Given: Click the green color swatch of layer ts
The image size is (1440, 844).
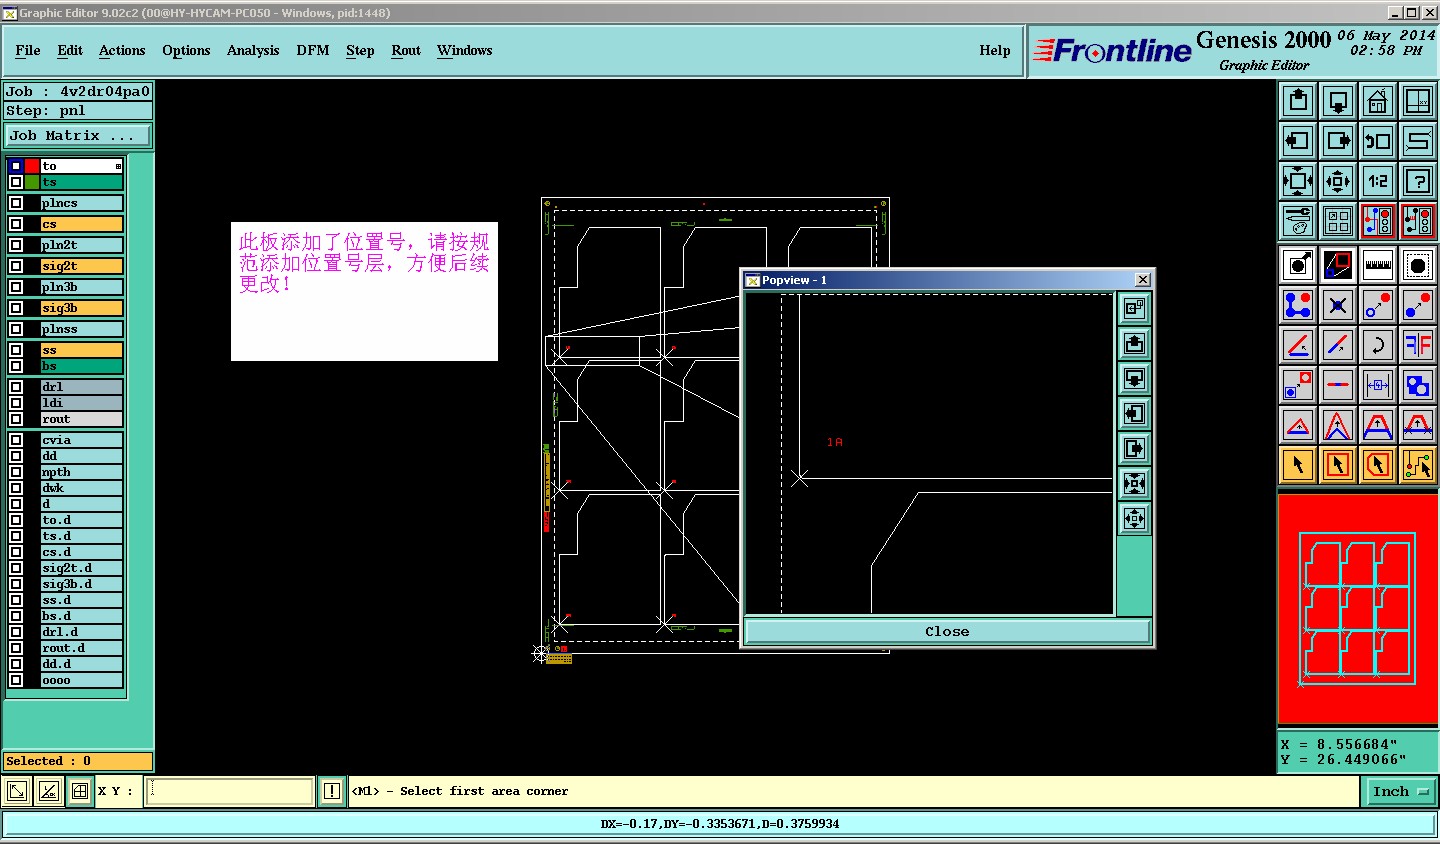Looking at the screenshot, I should [32, 182].
